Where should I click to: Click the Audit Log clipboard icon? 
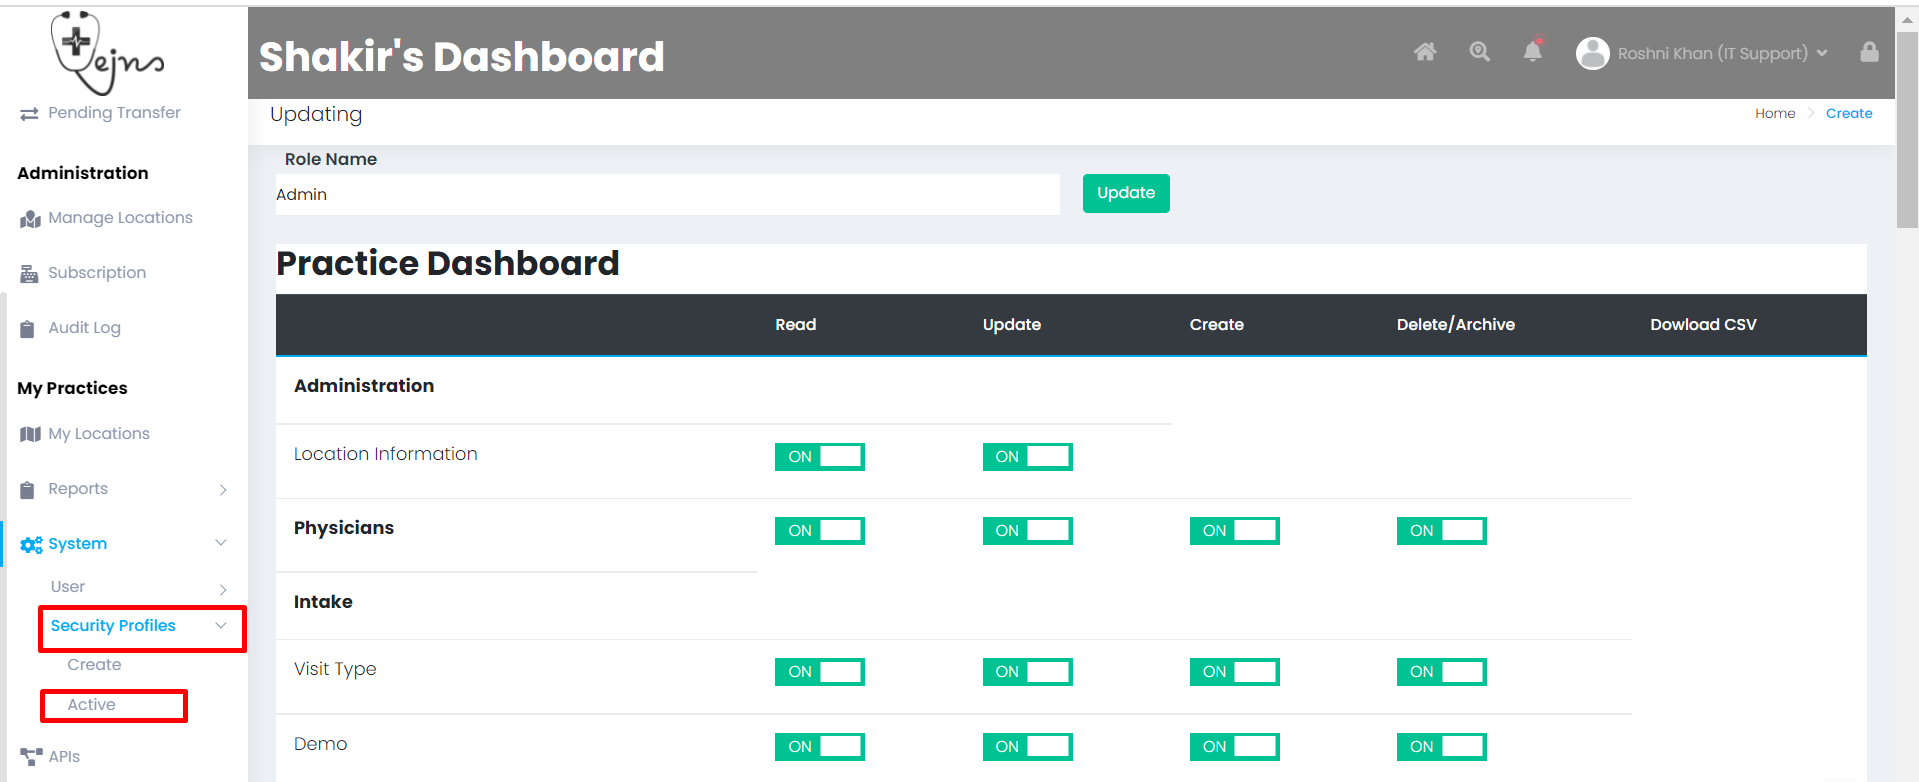[x=28, y=329]
